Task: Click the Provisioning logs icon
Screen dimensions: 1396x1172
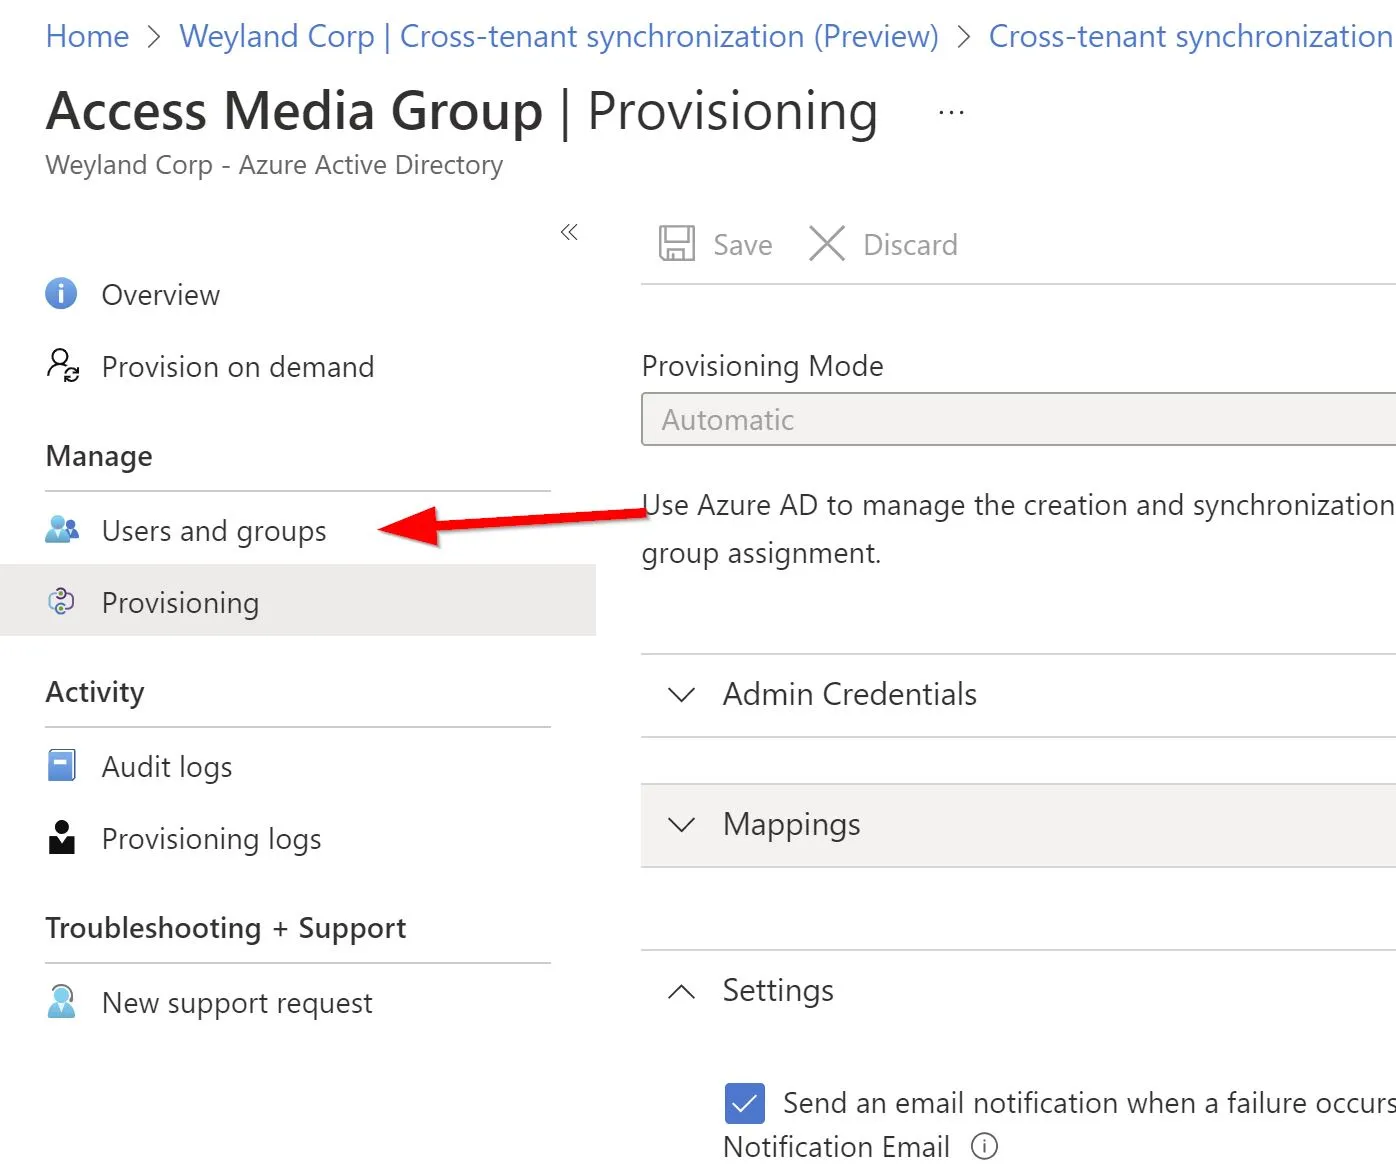Action: 62,838
